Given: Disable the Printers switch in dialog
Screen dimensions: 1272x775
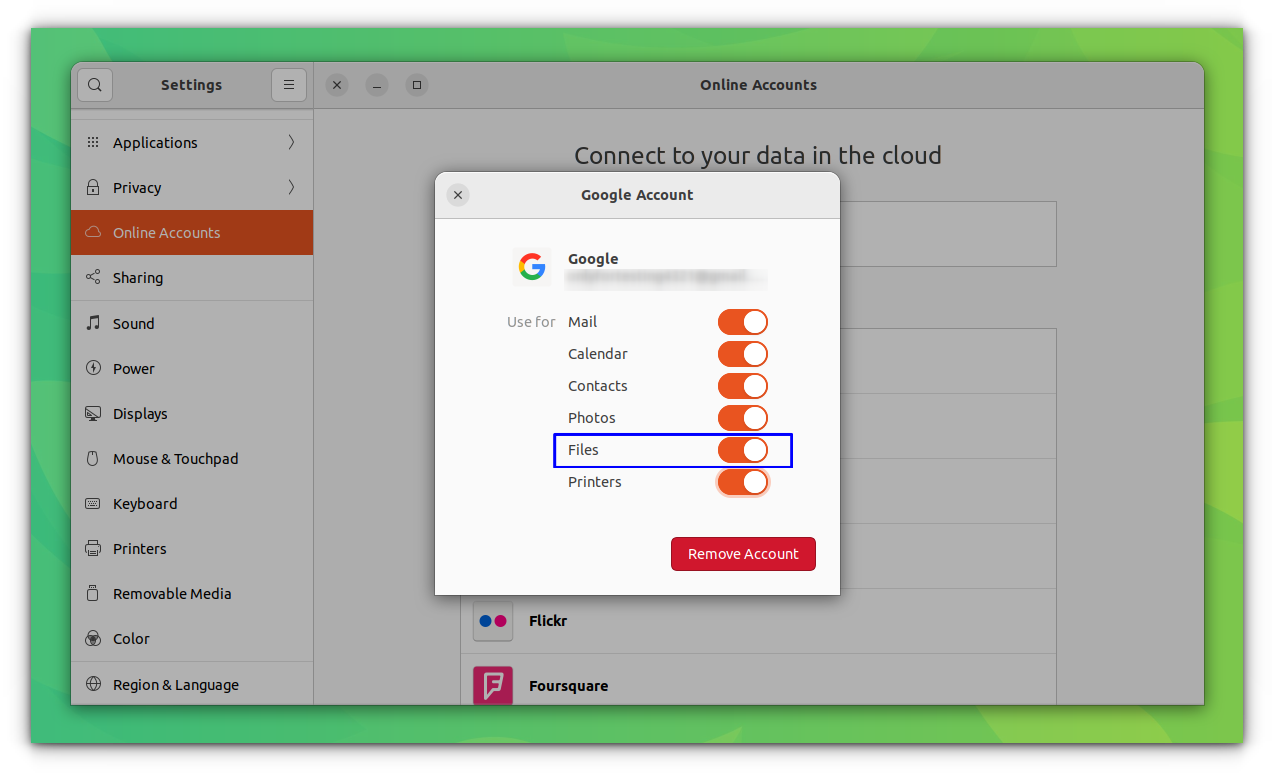Looking at the screenshot, I should tap(742, 482).
